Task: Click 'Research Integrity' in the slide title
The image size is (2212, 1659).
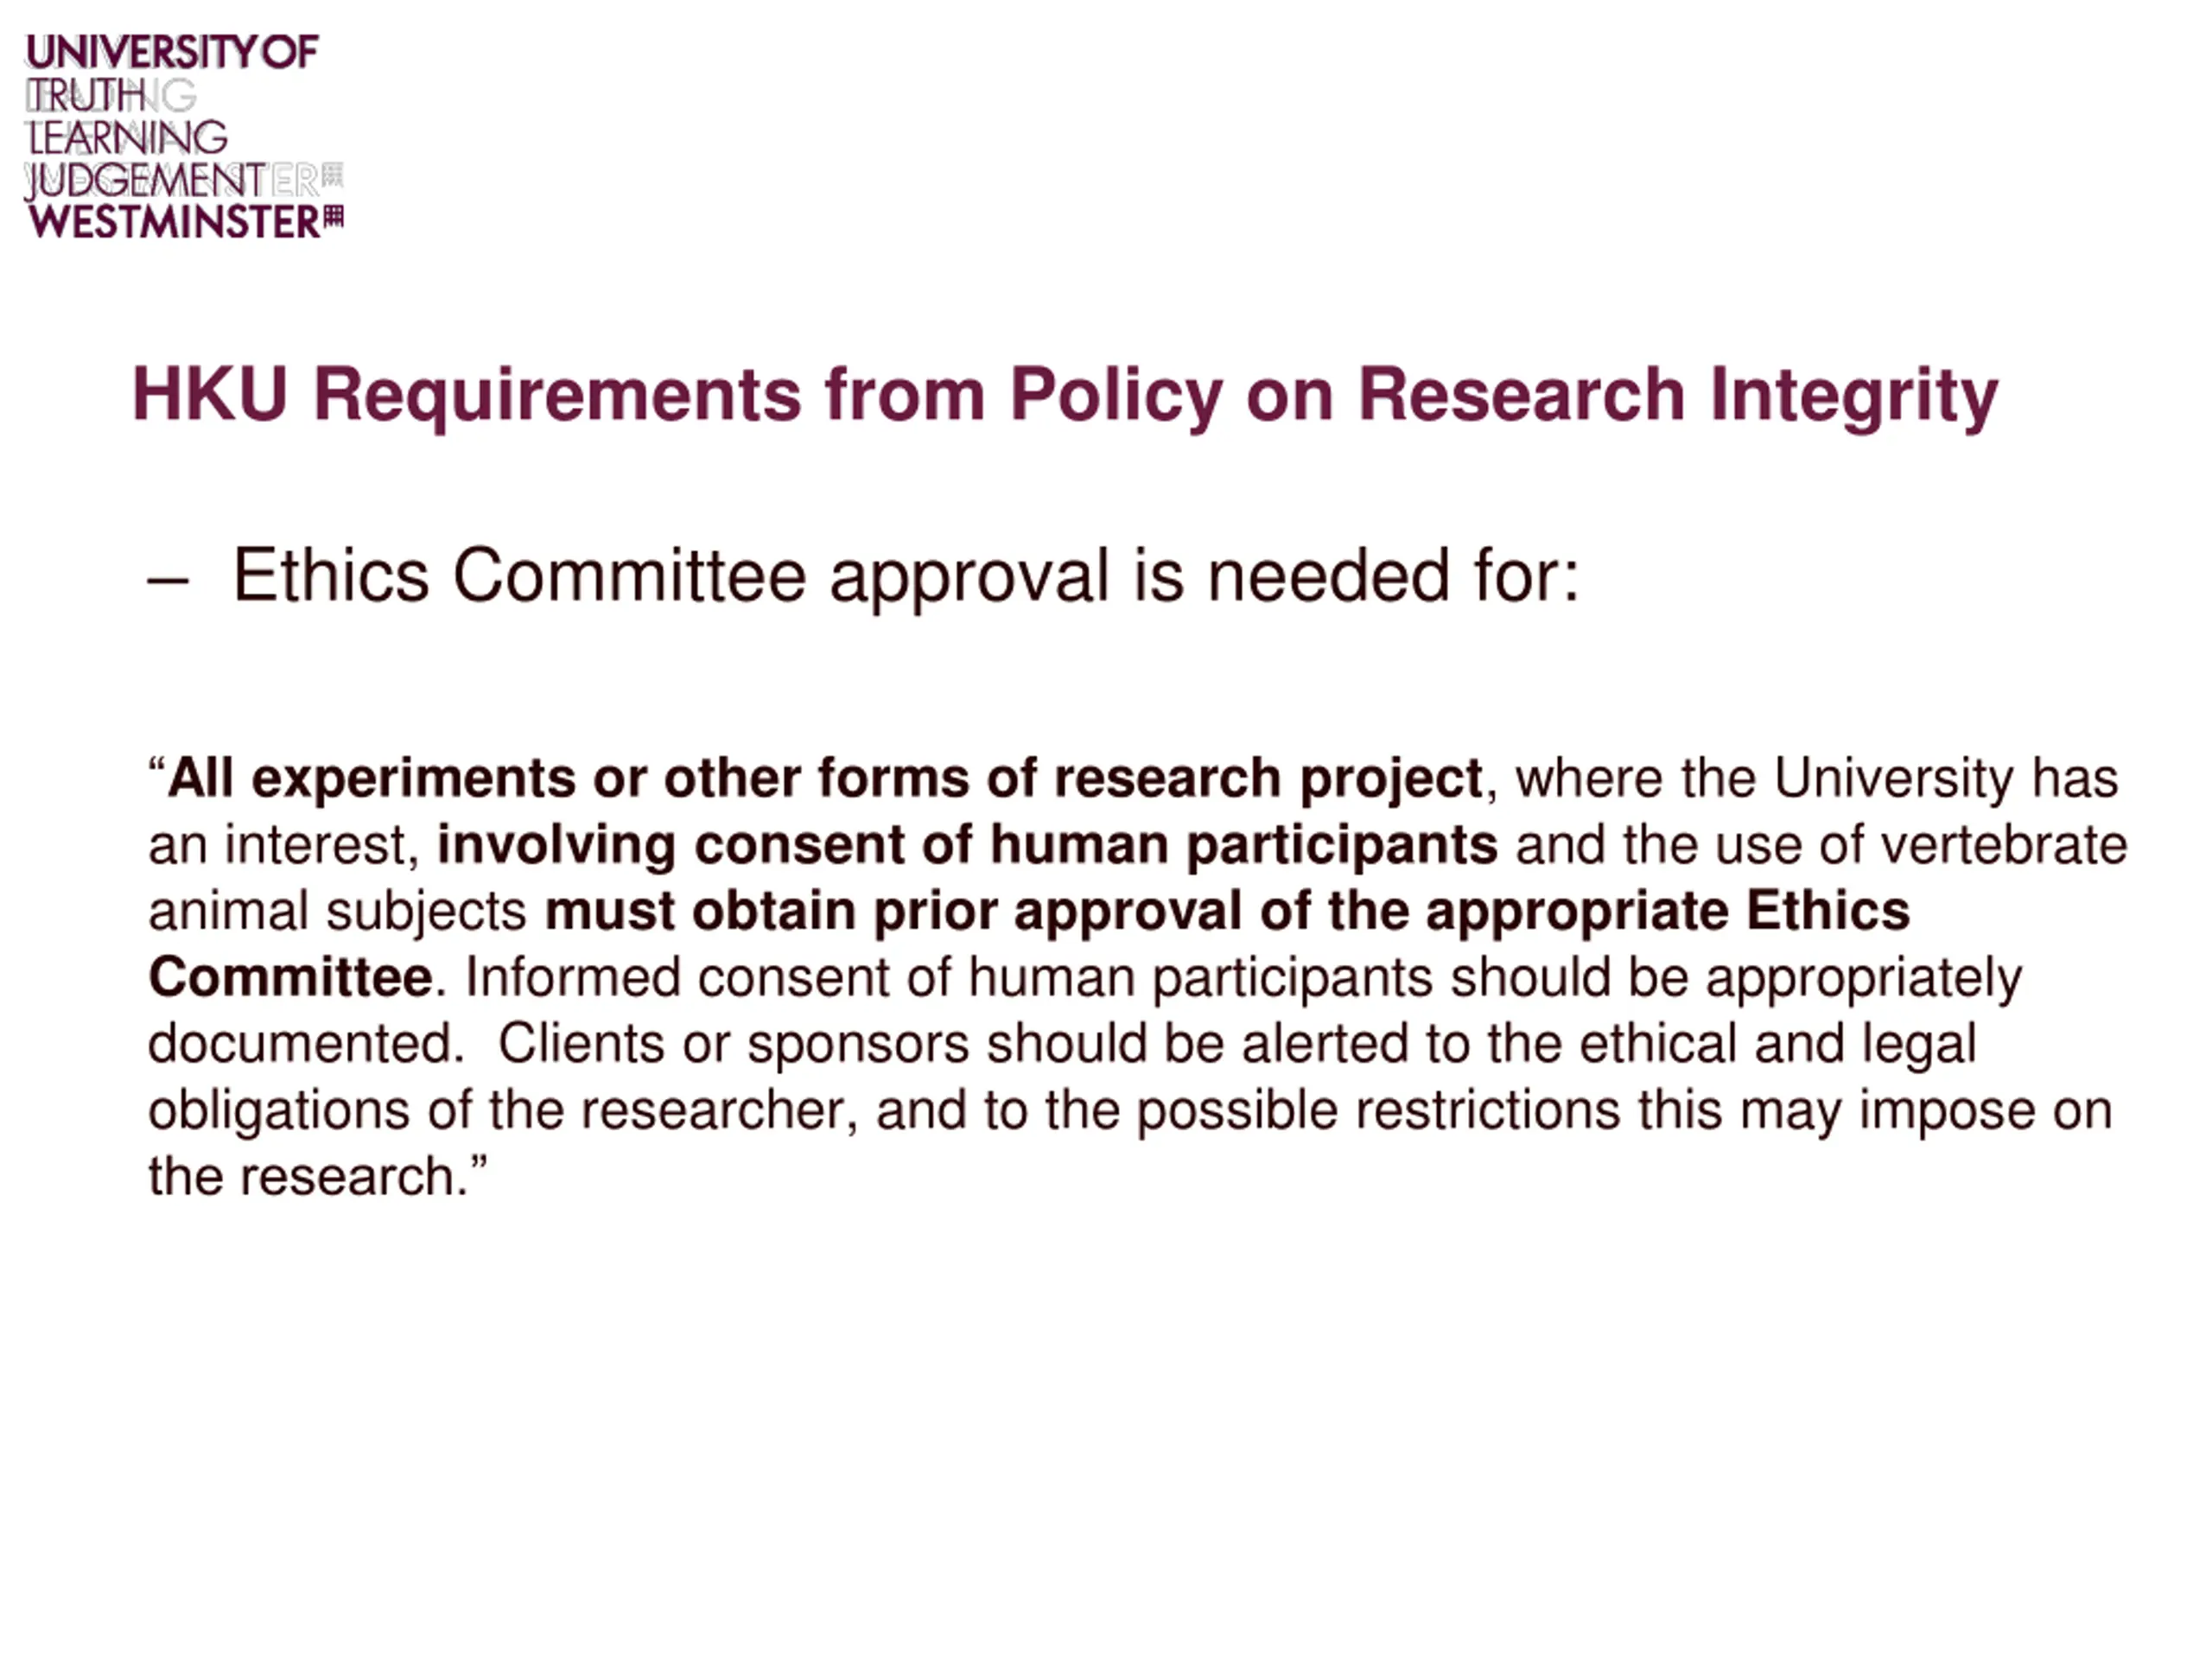Action: [1678, 395]
